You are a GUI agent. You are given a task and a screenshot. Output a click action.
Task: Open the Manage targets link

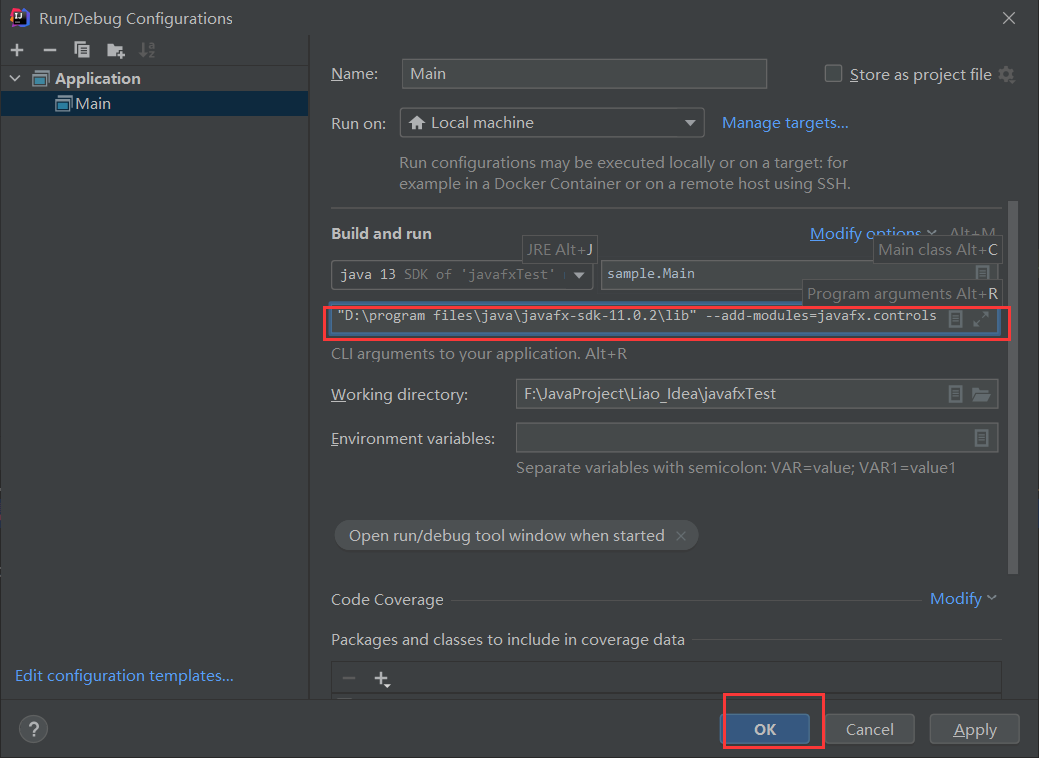pos(785,123)
